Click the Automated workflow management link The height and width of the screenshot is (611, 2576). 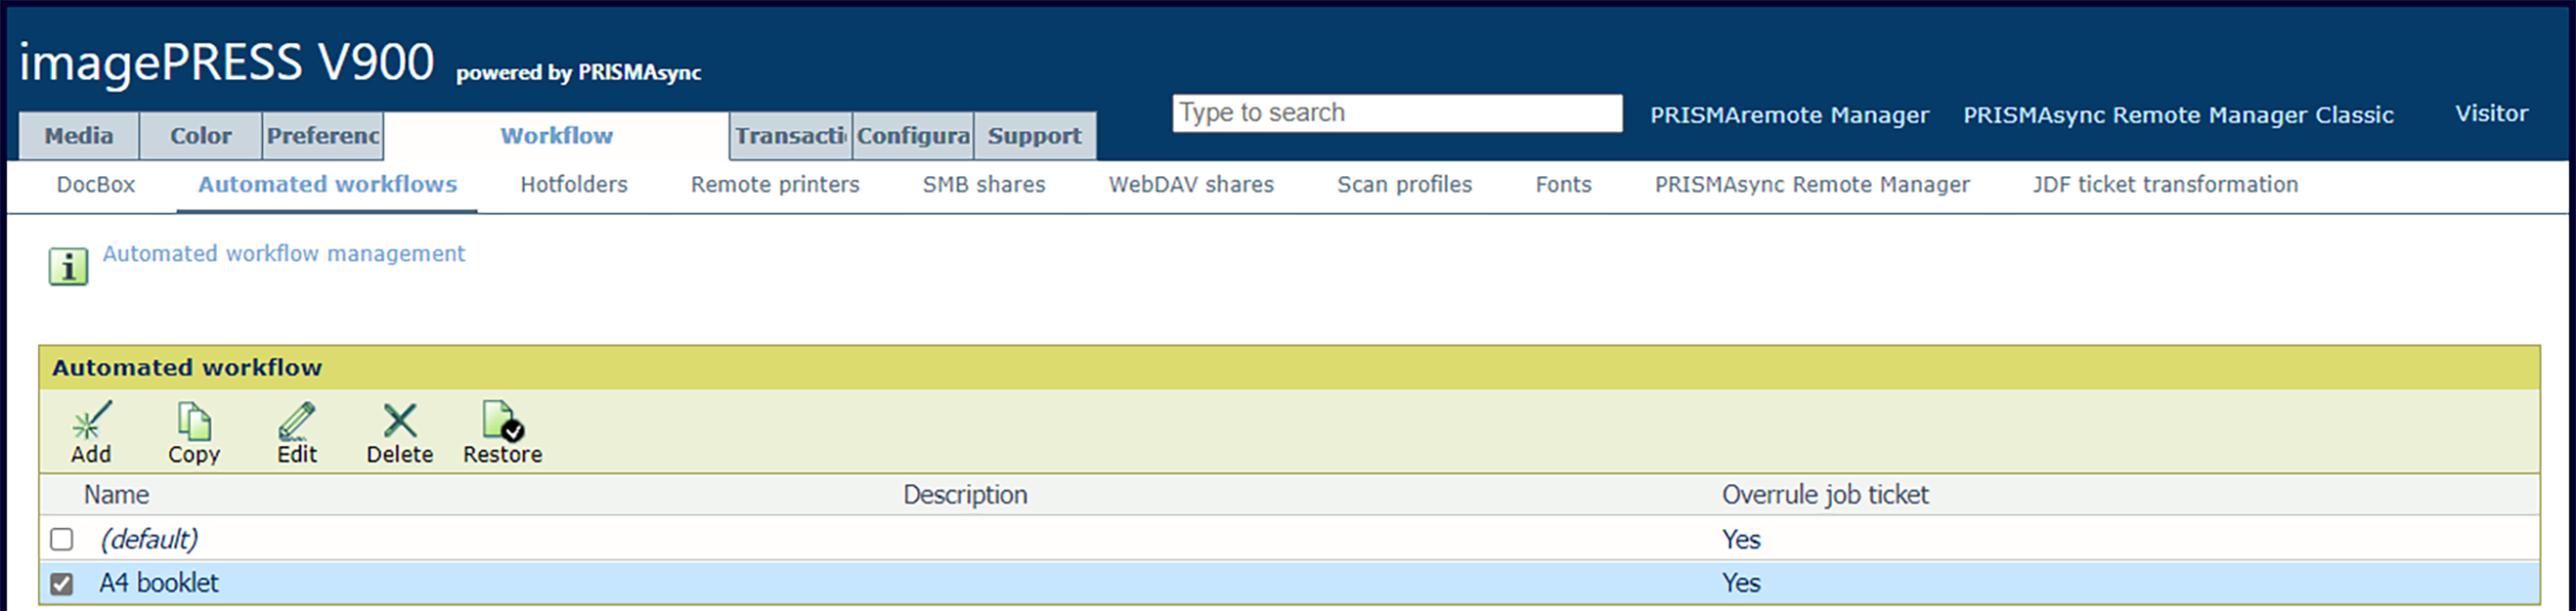[x=284, y=254]
